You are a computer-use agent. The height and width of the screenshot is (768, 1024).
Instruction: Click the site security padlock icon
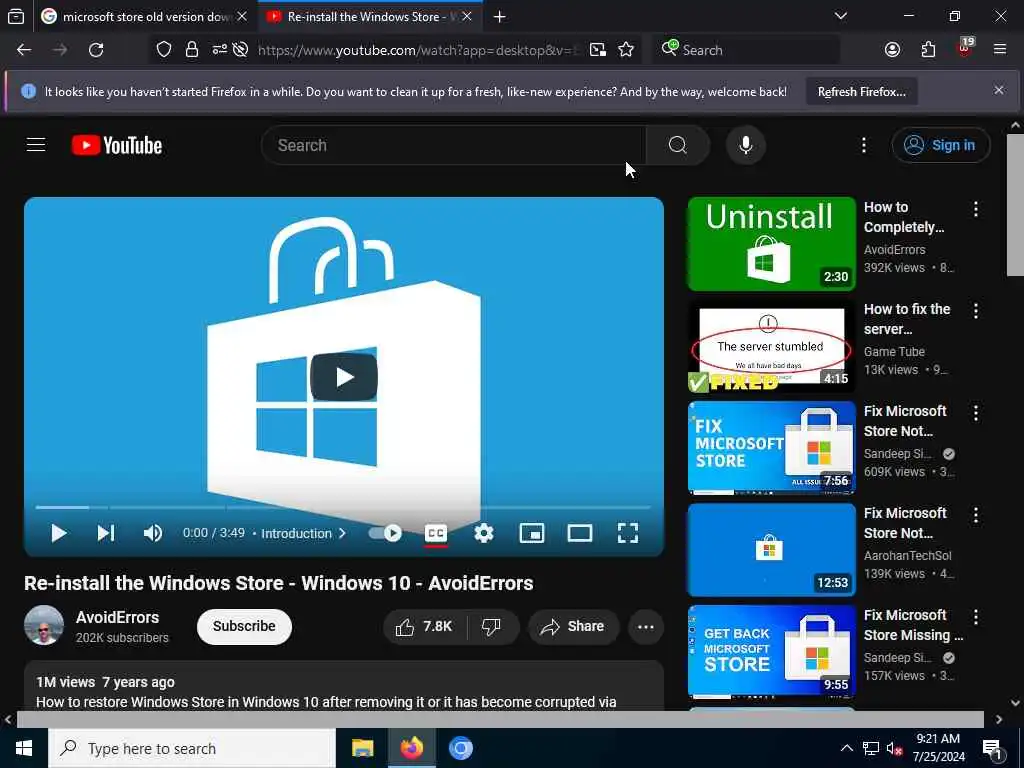point(191,50)
